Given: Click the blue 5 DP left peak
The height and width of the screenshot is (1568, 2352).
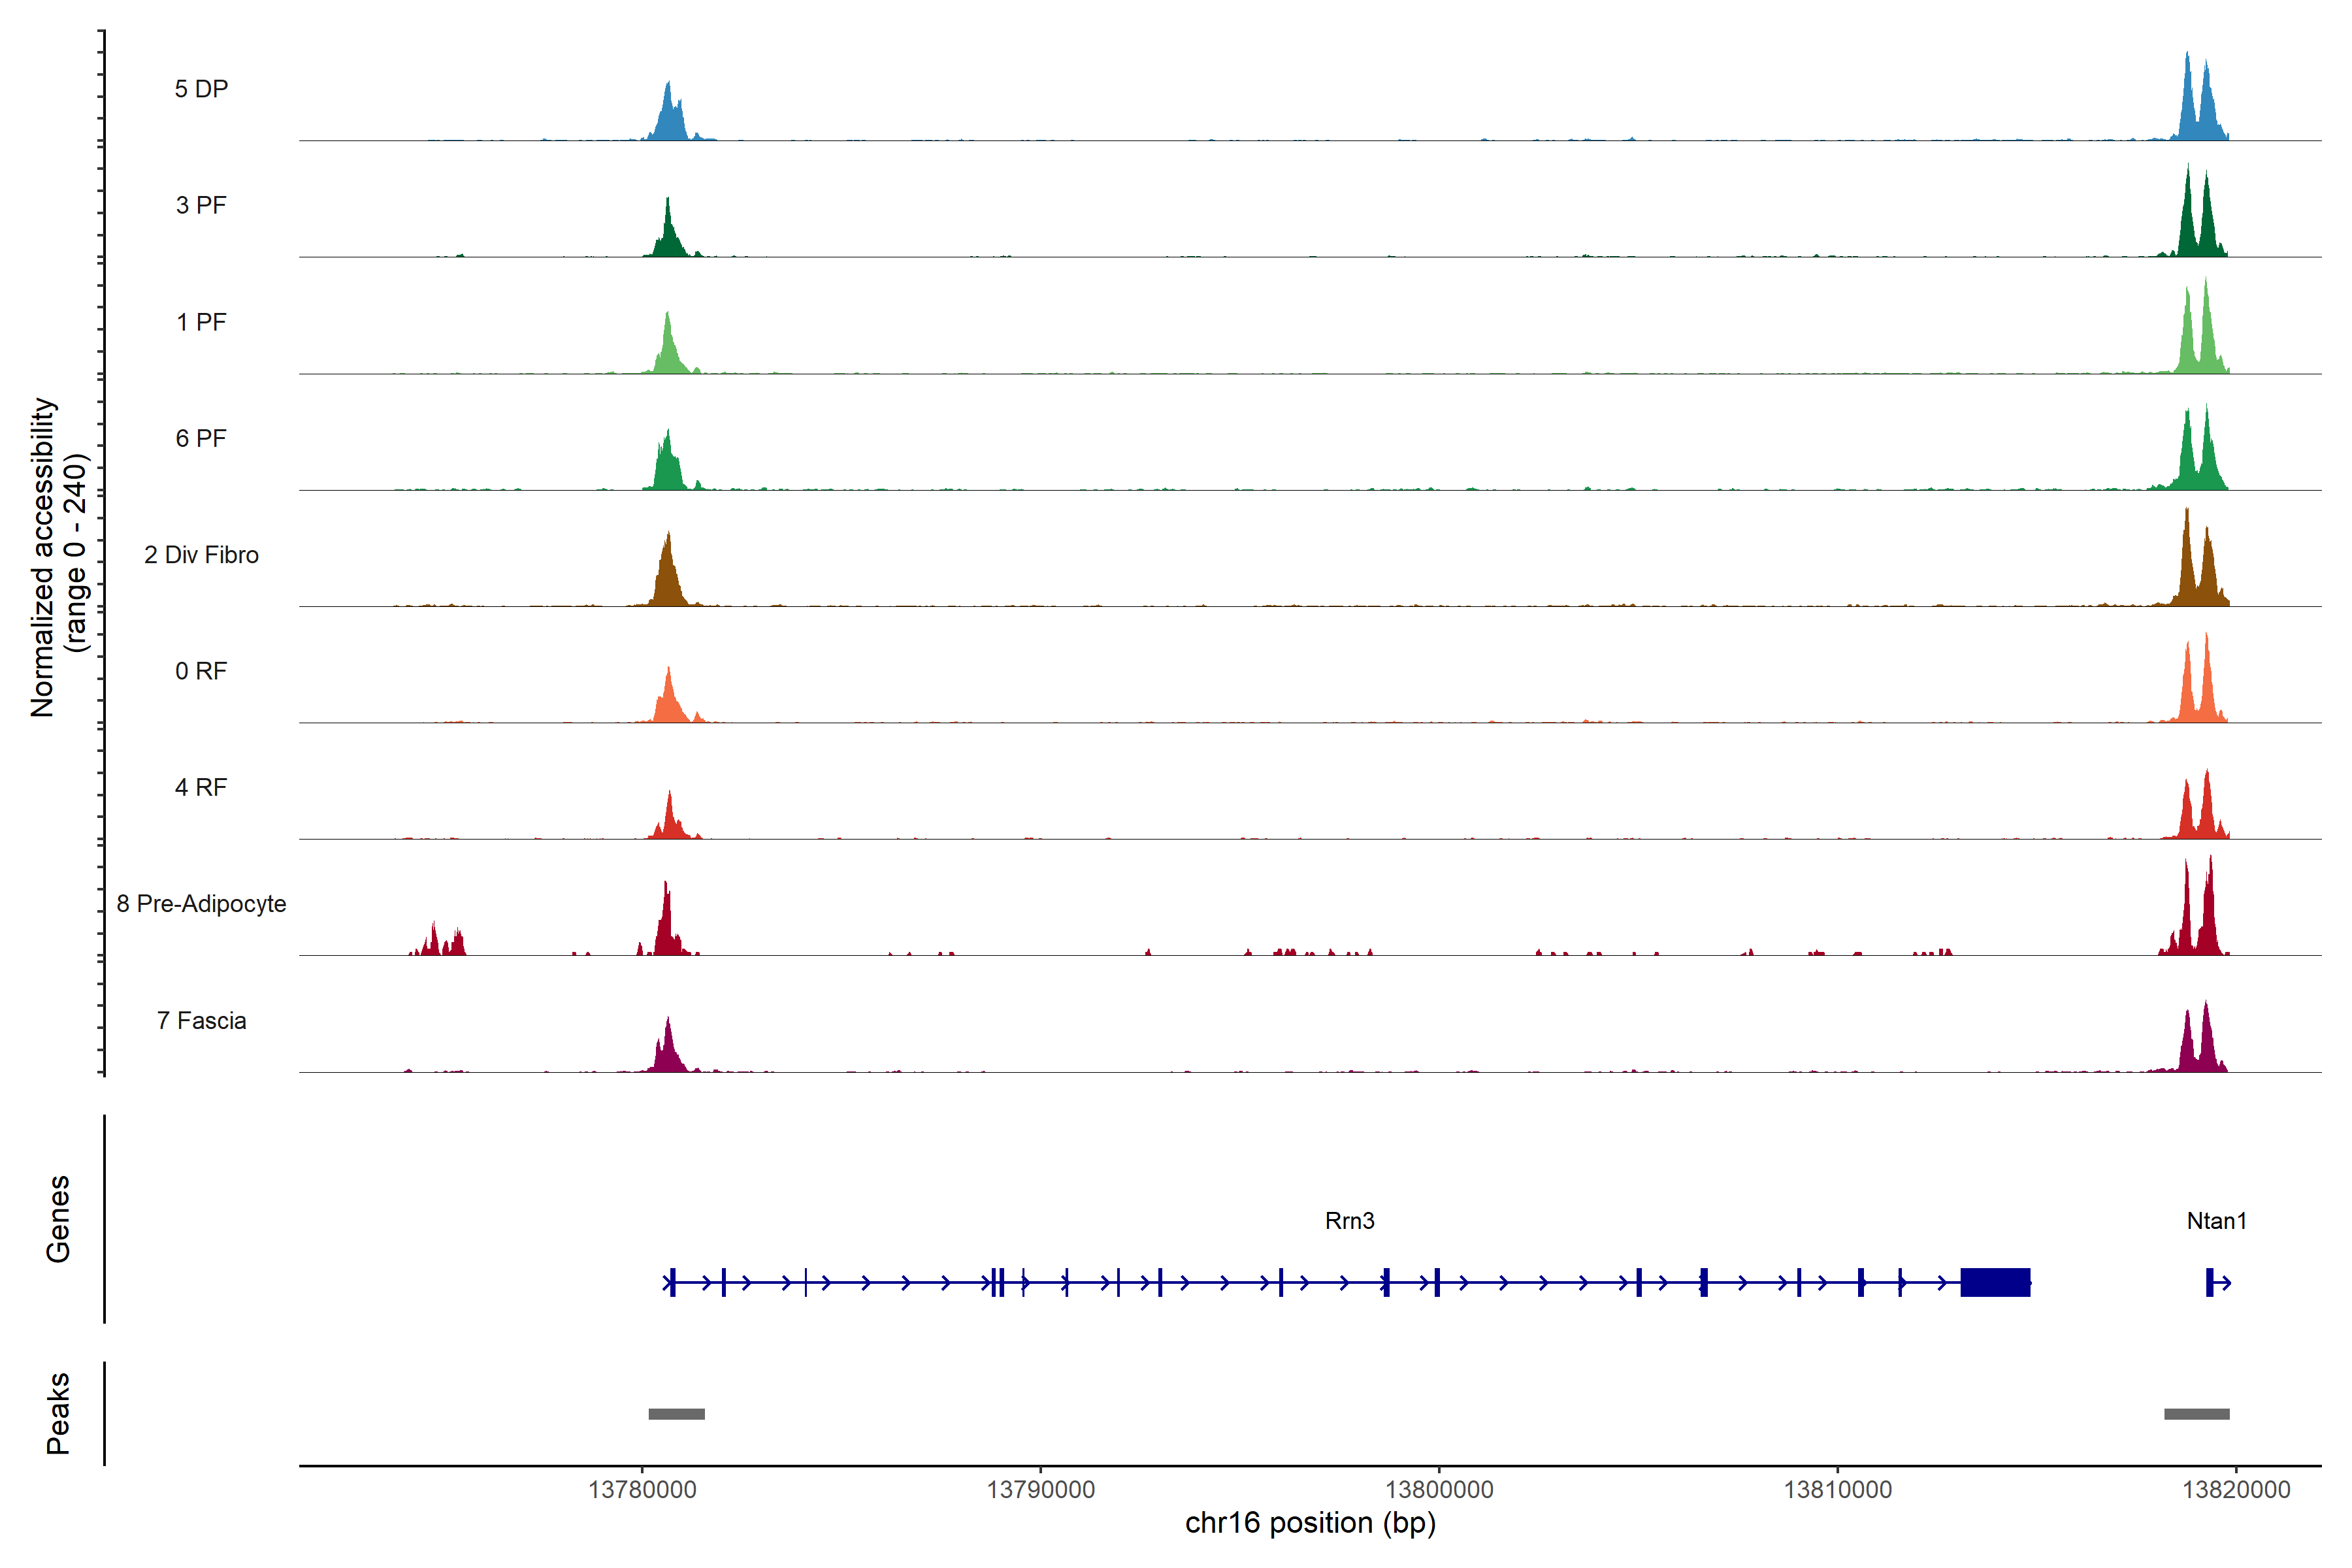Looking at the screenshot, I should tap(669, 118).
